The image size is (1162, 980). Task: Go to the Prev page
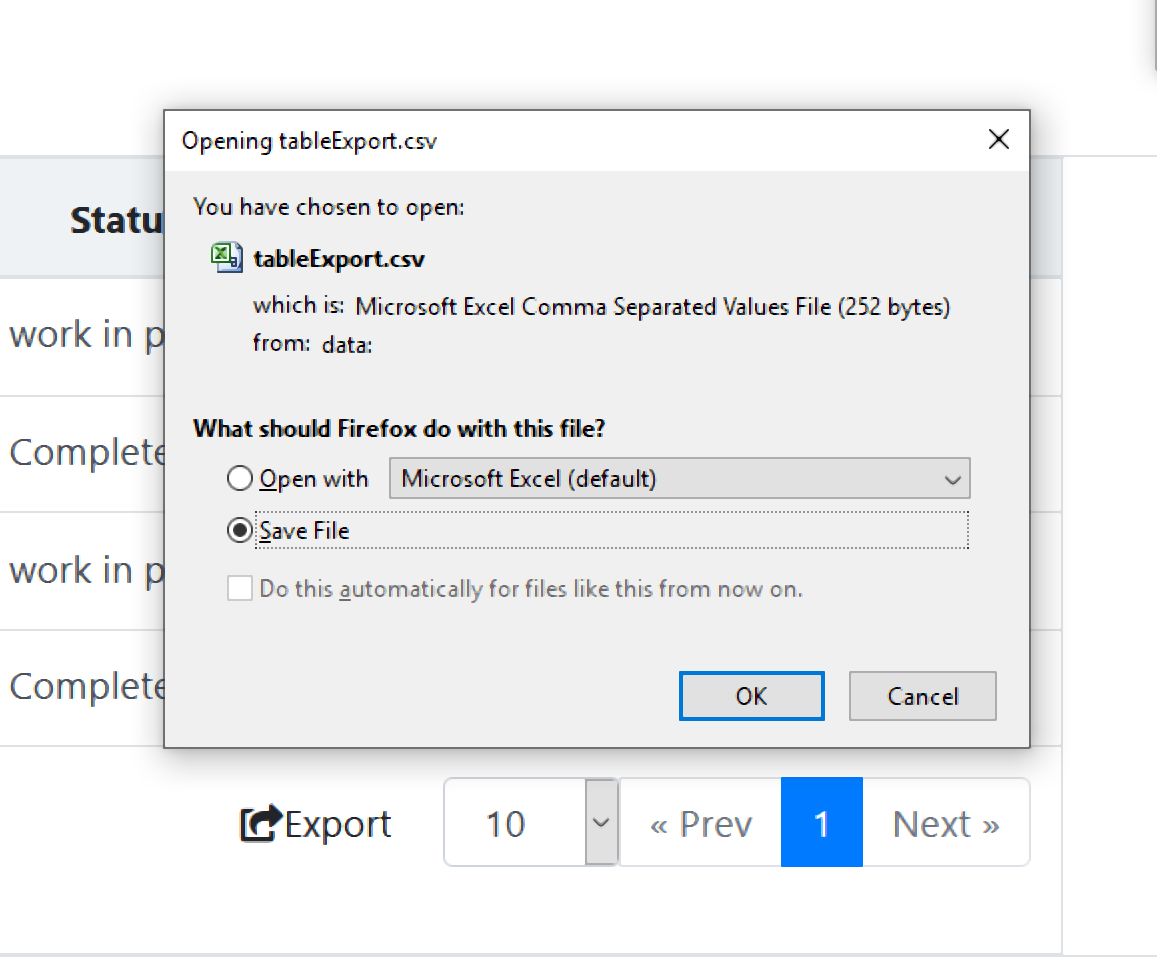pyautogui.click(x=700, y=822)
